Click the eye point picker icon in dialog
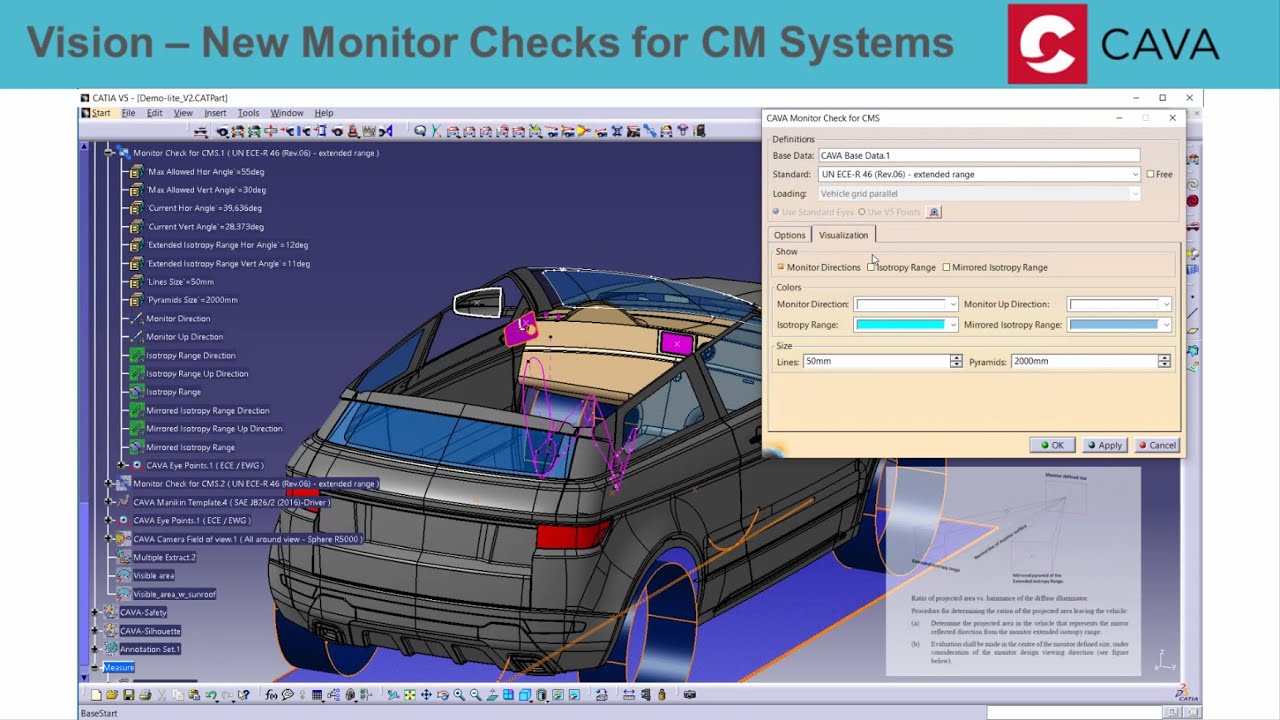This screenshot has height=720, width=1280. [x=934, y=212]
